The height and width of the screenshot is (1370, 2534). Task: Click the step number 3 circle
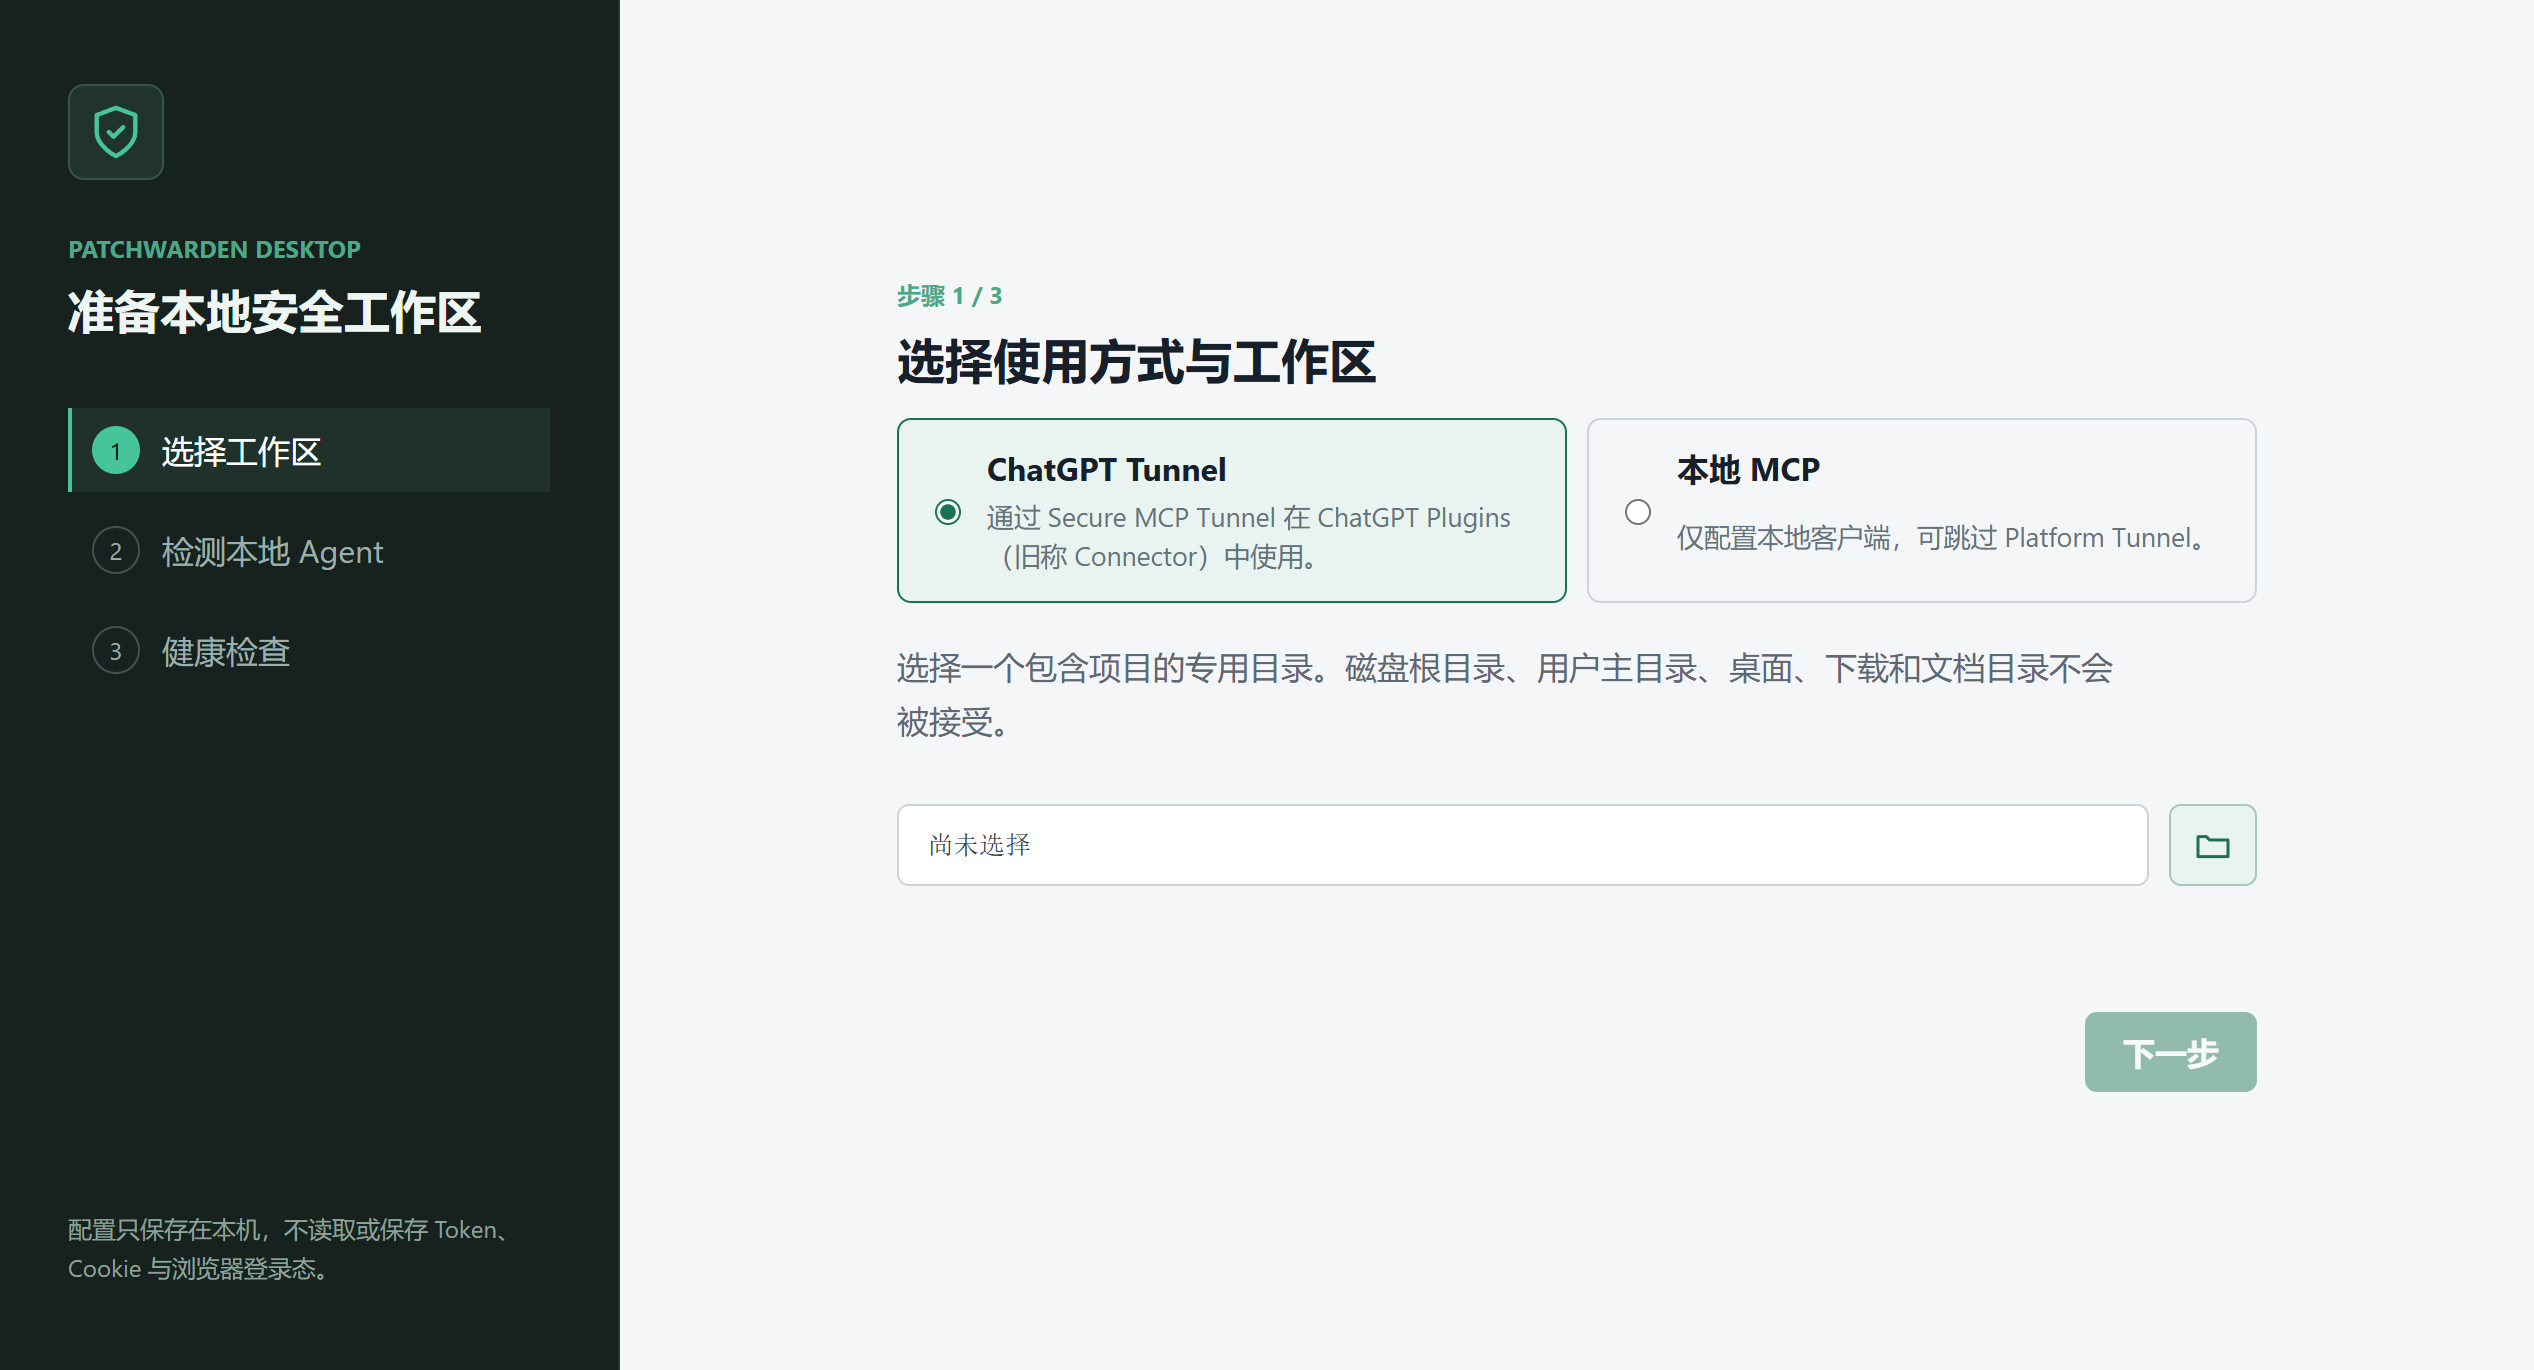(x=116, y=651)
